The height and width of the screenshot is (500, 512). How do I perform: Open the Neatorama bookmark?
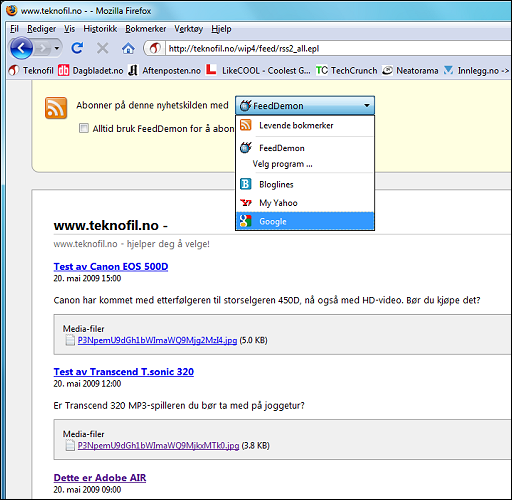click(410, 71)
